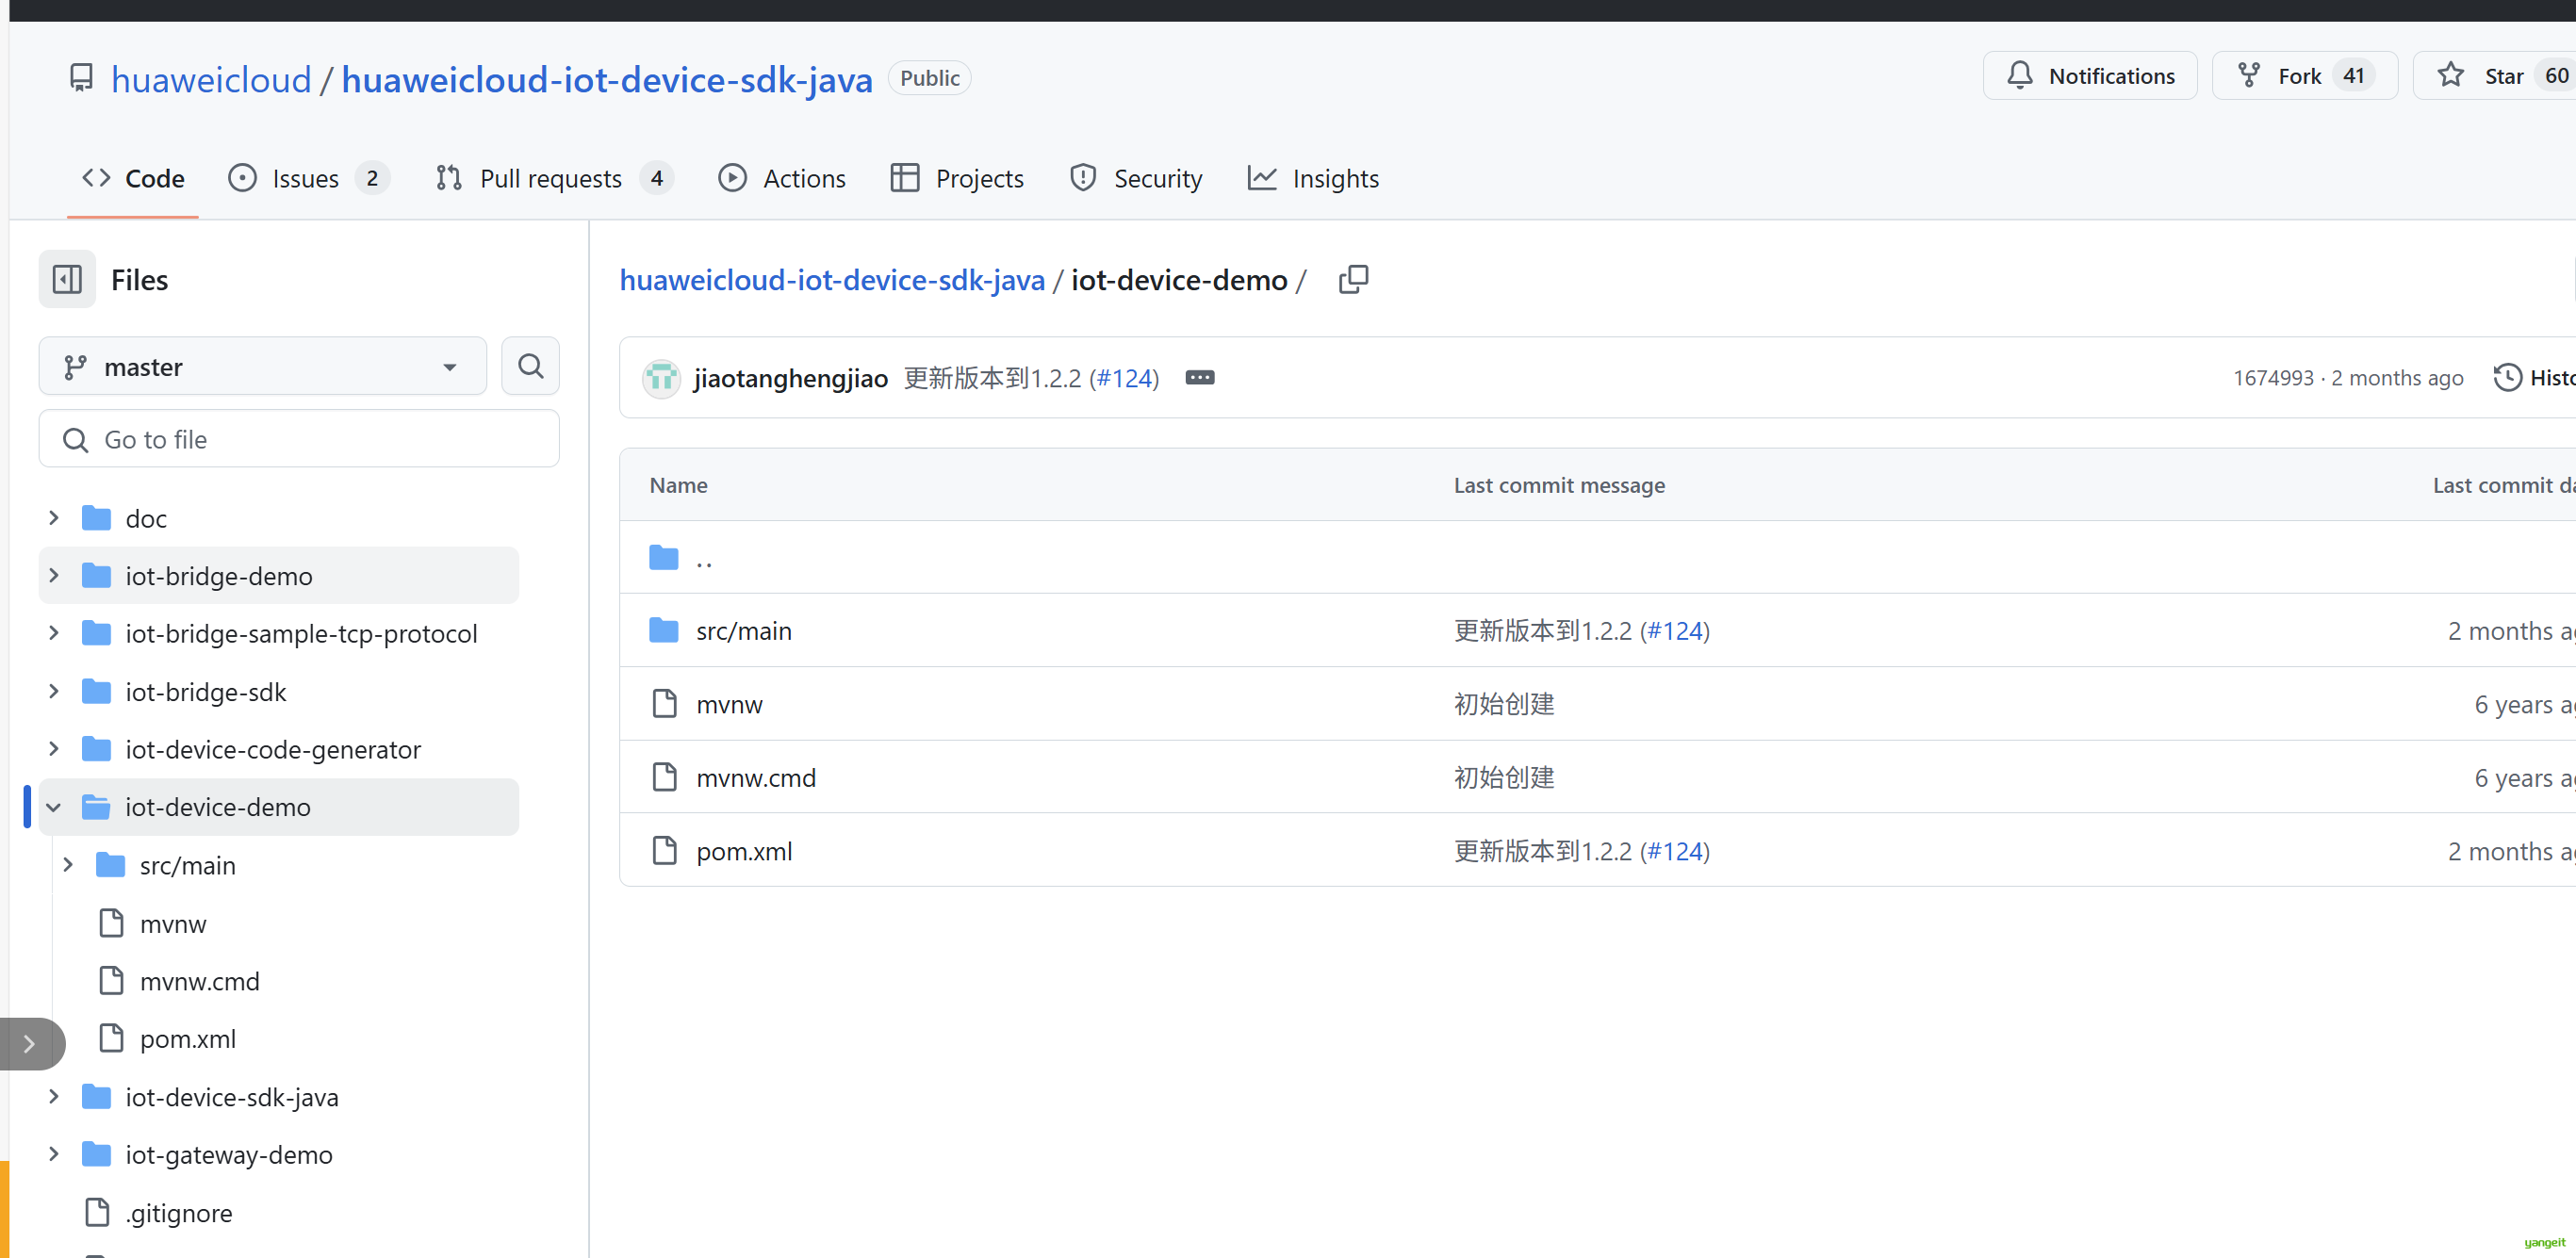Click the repository icon beside huaweicloud
The width and height of the screenshot is (2576, 1258).
[x=81, y=79]
